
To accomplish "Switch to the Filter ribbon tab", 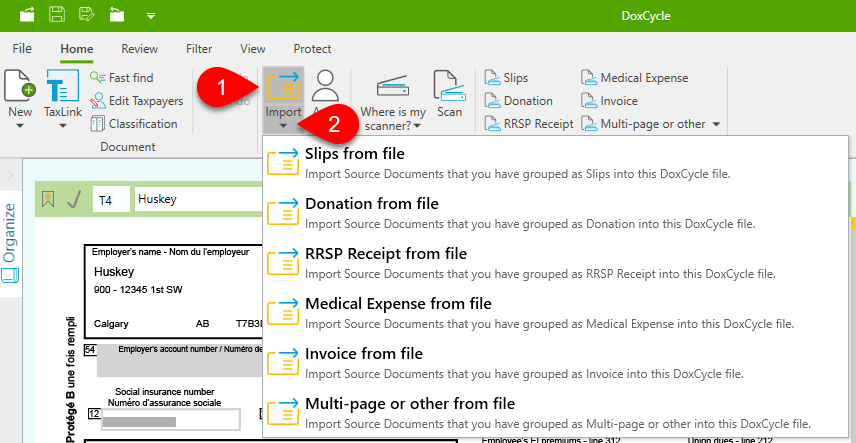I will click(x=199, y=49).
